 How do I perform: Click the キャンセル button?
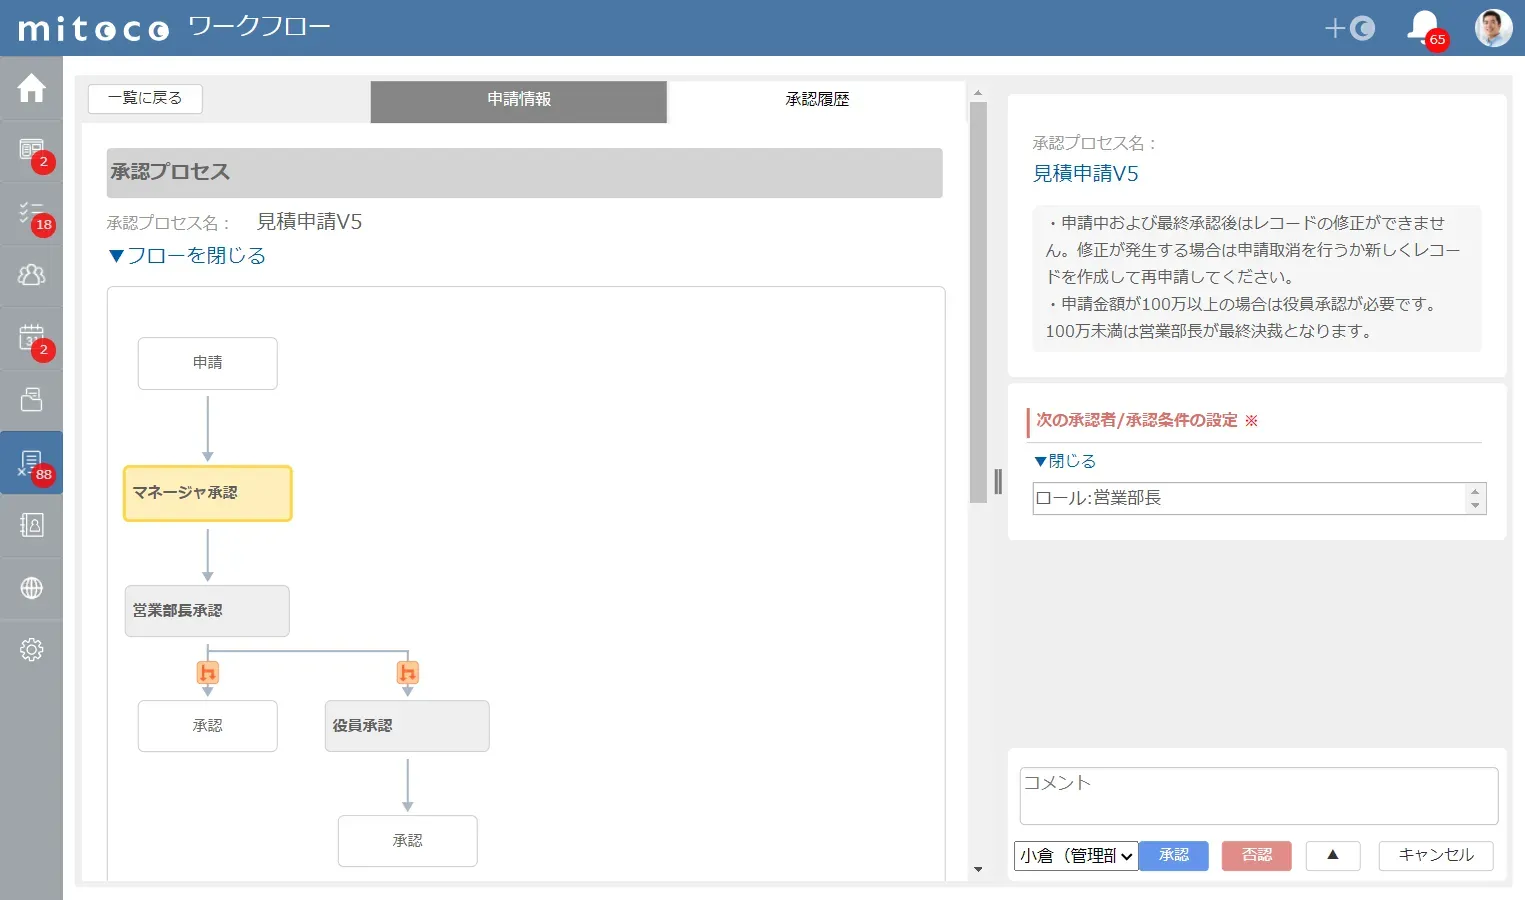point(1436,856)
